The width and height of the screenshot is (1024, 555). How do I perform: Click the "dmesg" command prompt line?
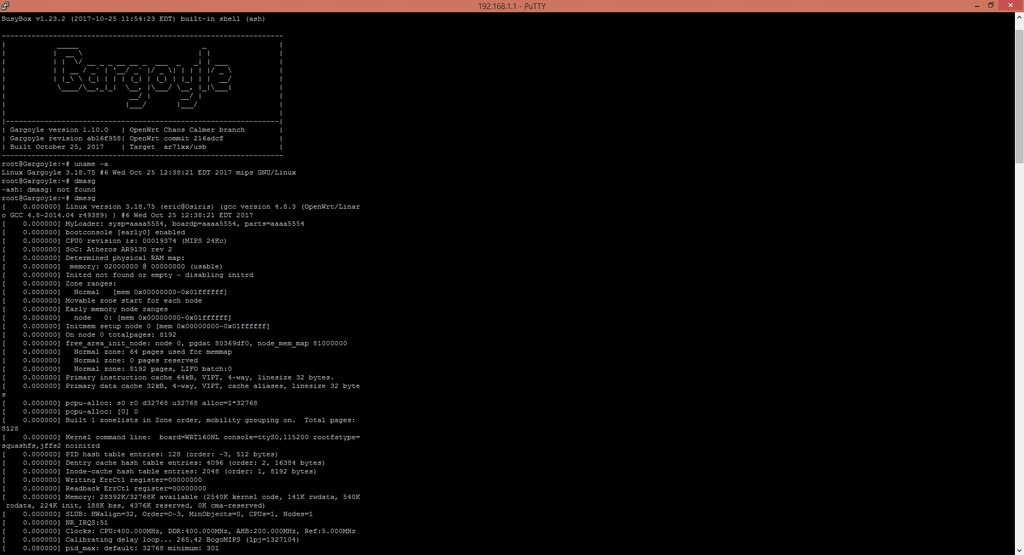pyautogui.click(x=48, y=198)
